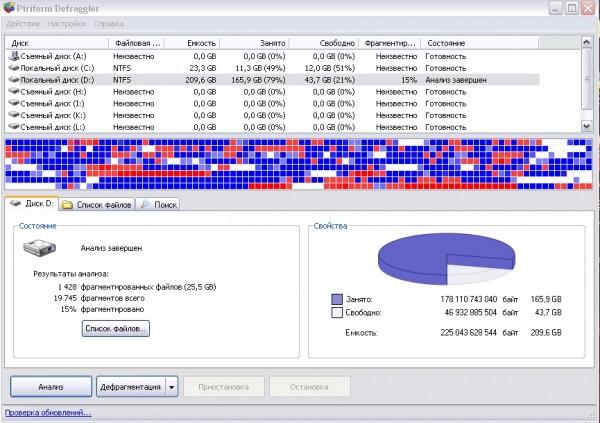Viewport: 600px width, 423px height.
Task: Click the drive list scrollbar thumb
Action: click(587, 79)
